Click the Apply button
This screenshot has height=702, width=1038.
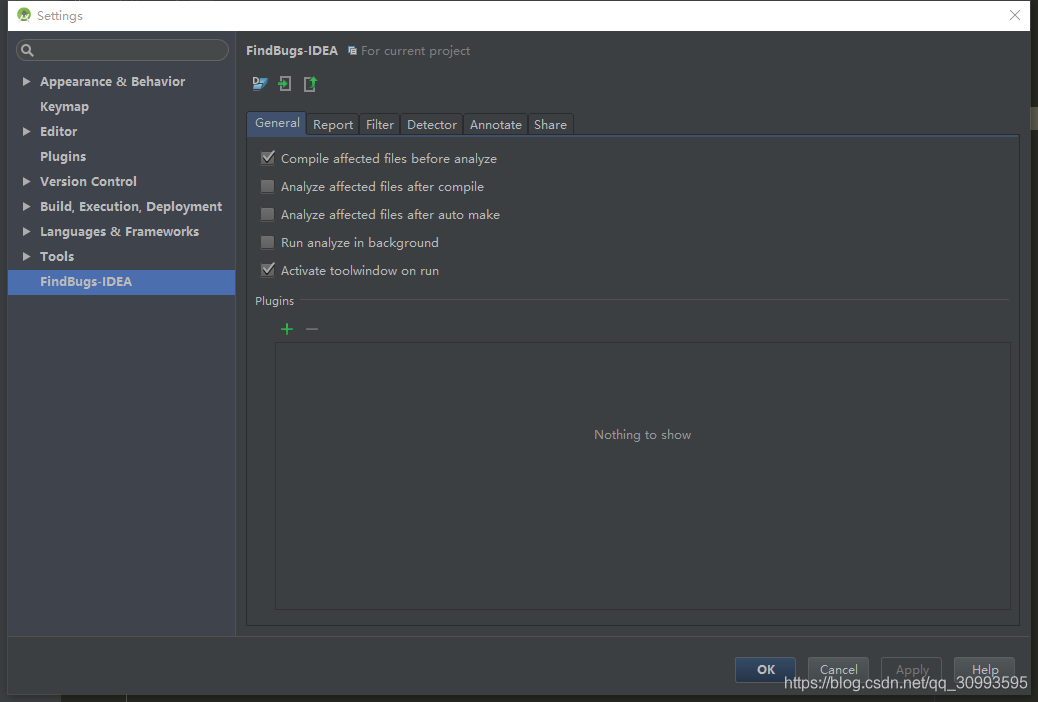pos(912,670)
